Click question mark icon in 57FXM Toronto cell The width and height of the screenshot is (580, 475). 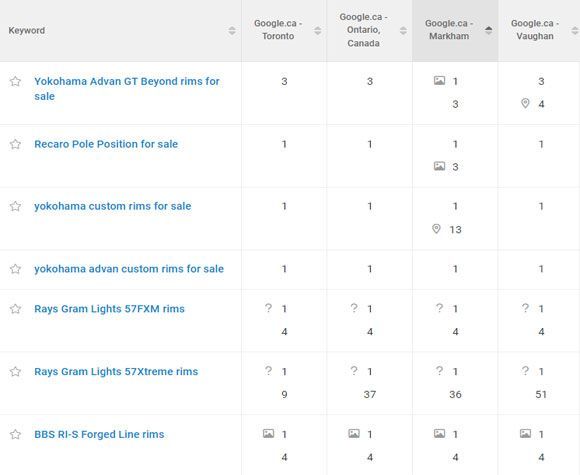(x=268, y=308)
